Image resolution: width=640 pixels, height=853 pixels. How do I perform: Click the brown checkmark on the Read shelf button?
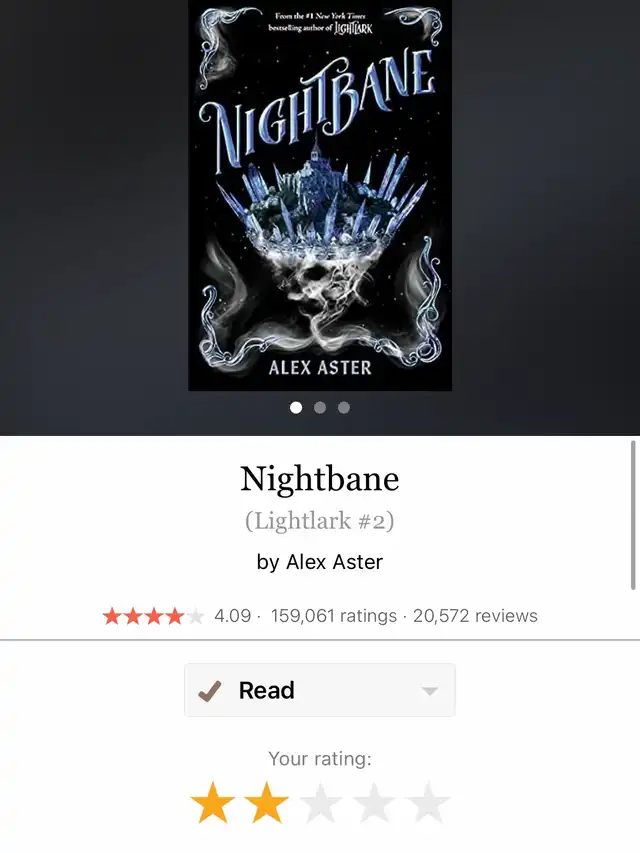[x=210, y=691]
